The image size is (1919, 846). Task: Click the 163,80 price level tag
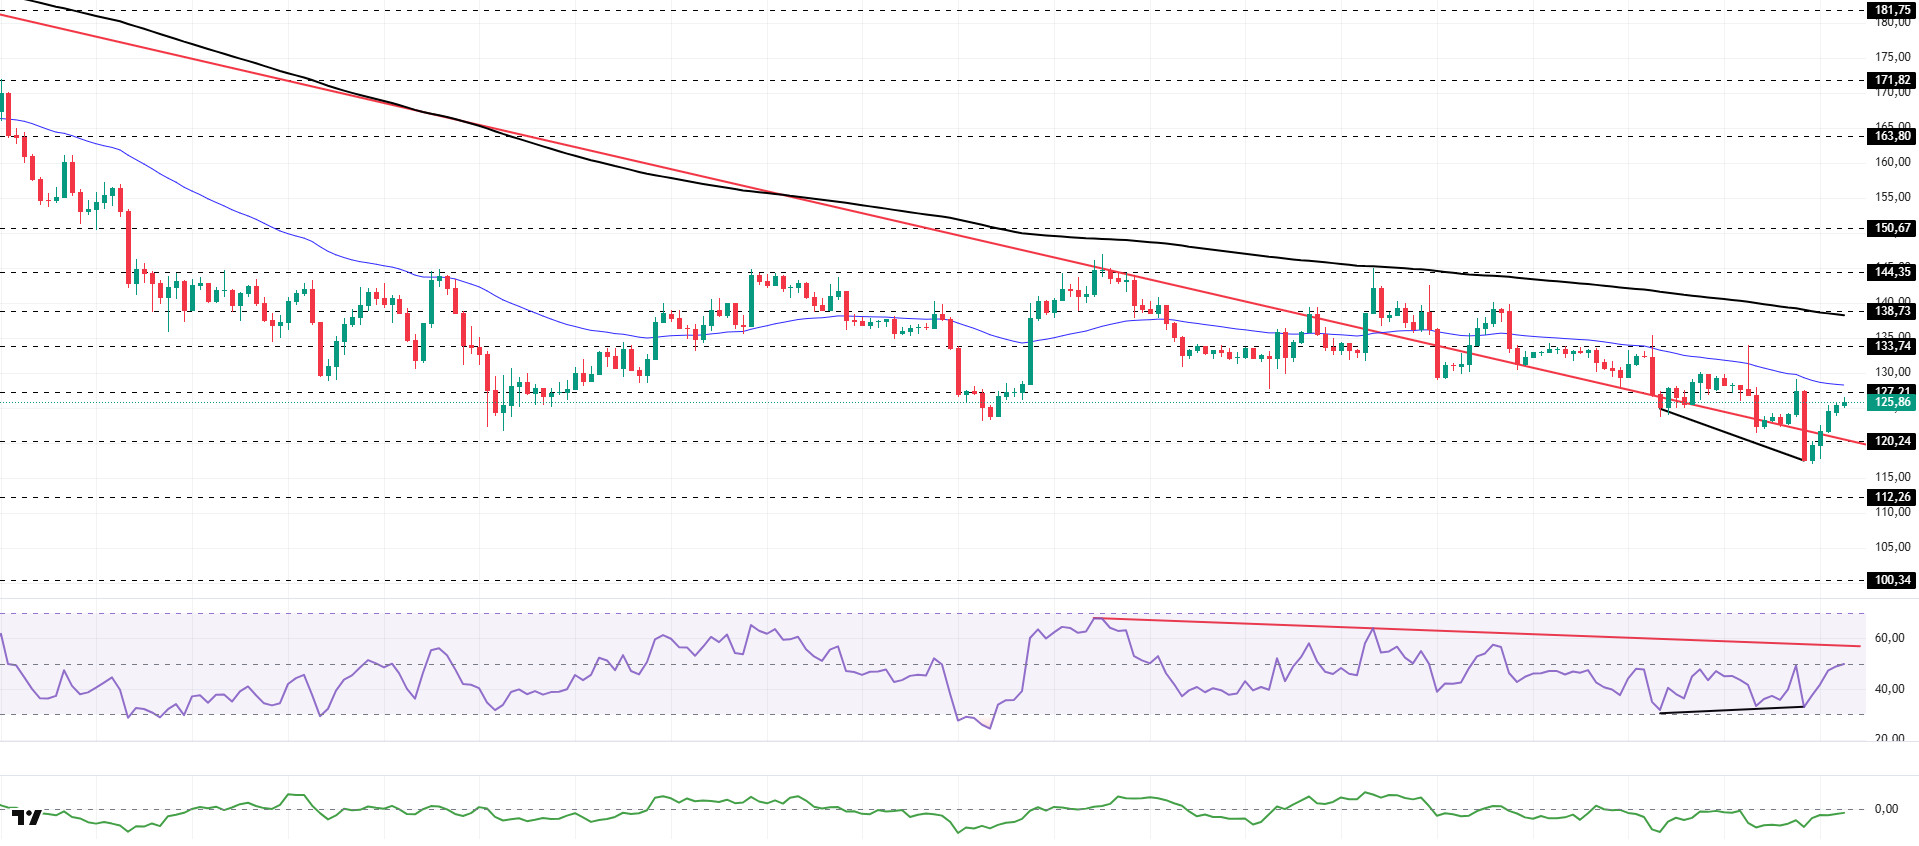(x=1891, y=136)
